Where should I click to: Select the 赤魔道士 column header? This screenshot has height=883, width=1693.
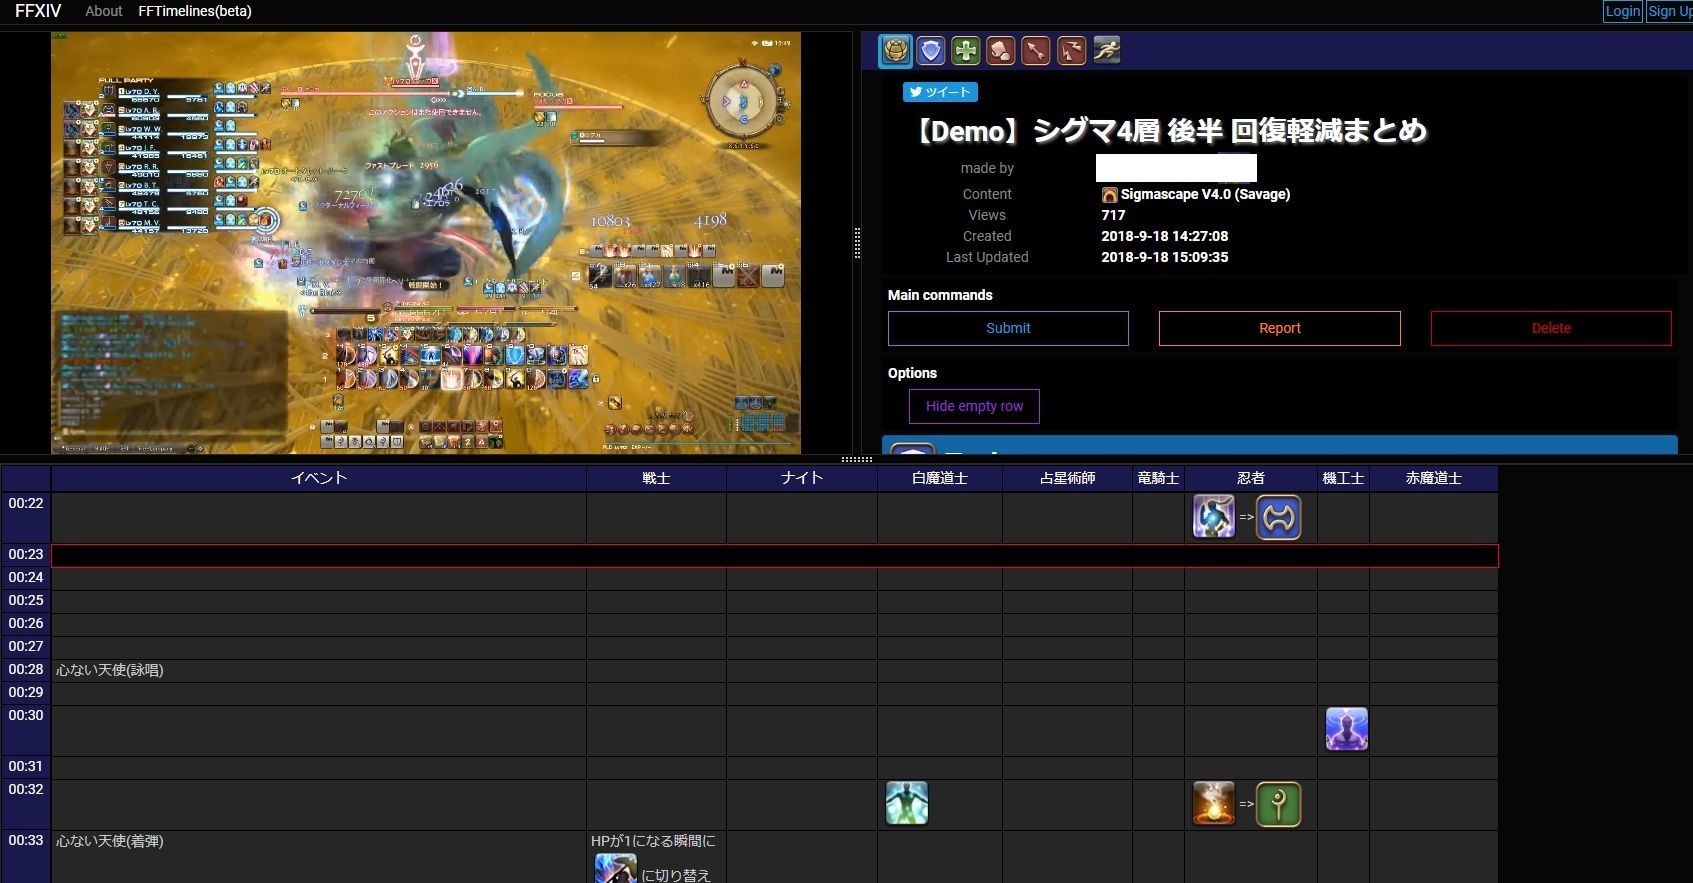[x=1434, y=478]
